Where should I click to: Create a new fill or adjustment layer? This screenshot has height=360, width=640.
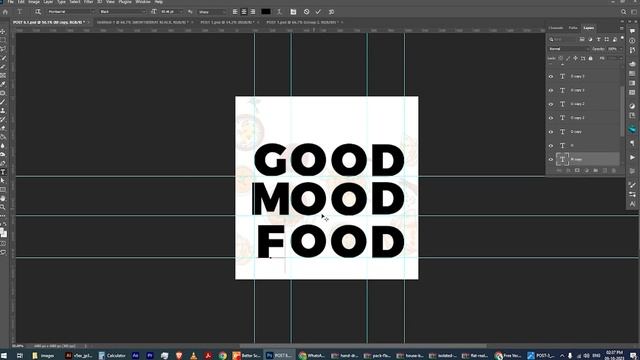click(x=587, y=170)
